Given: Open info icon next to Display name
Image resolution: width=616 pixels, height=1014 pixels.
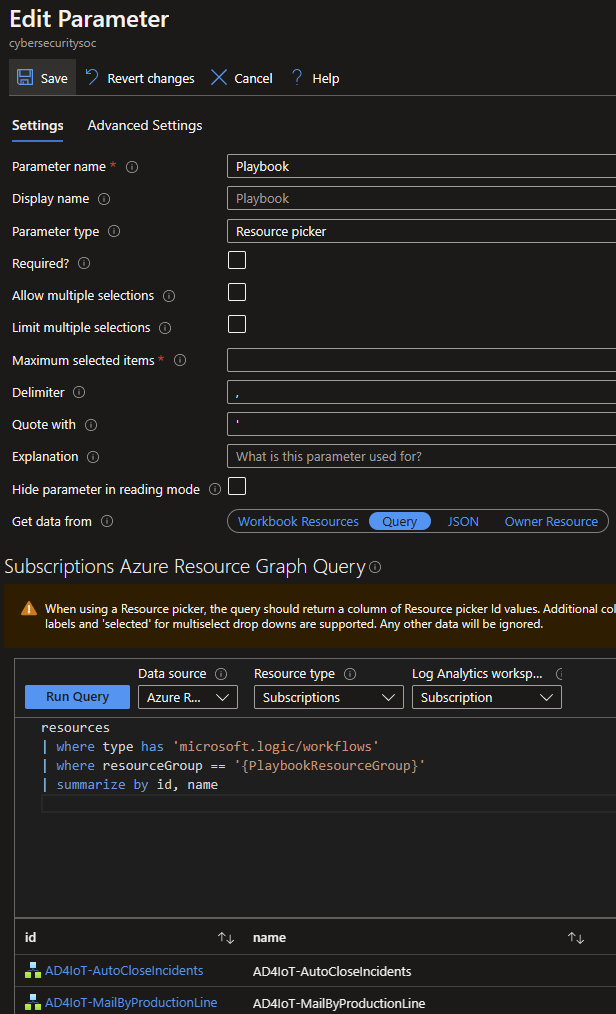Looking at the screenshot, I should tap(103, 199).
